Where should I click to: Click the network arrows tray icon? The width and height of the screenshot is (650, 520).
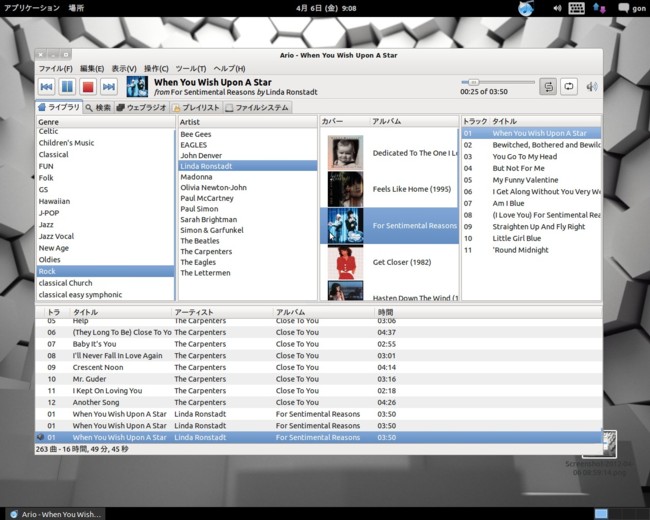tap(599, 8)
